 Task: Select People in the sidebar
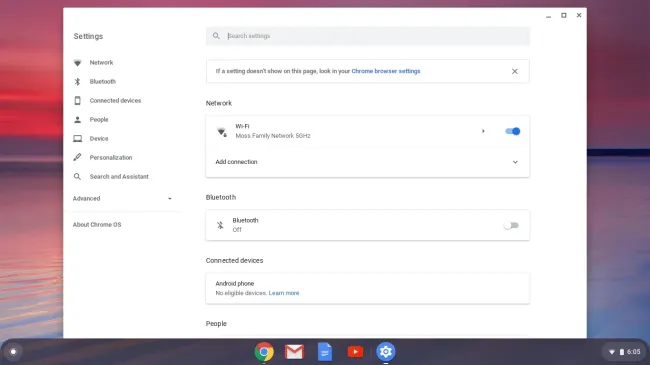(99, 119)
